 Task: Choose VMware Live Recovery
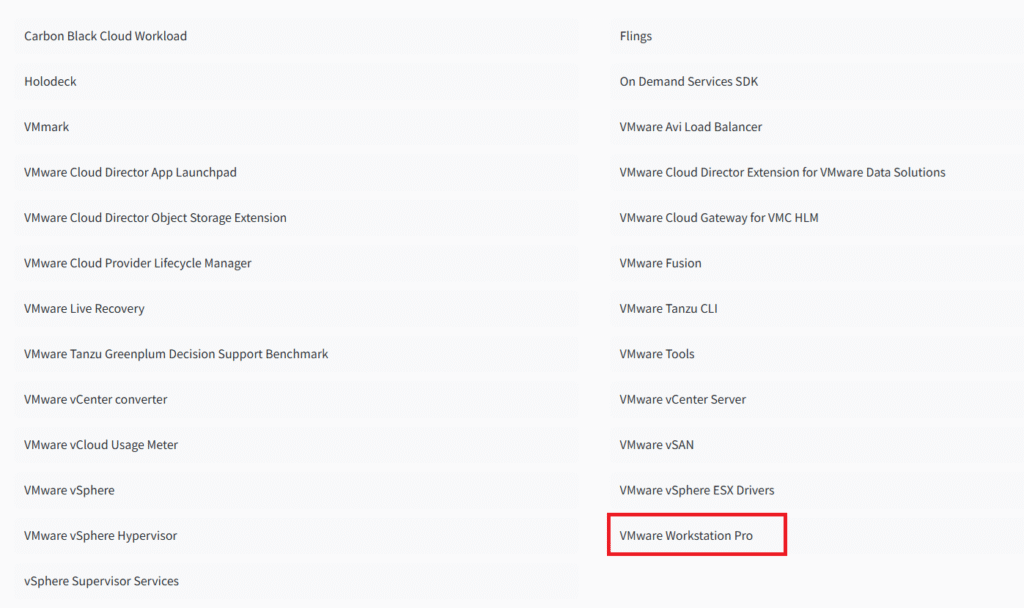[x=84, y=309]
